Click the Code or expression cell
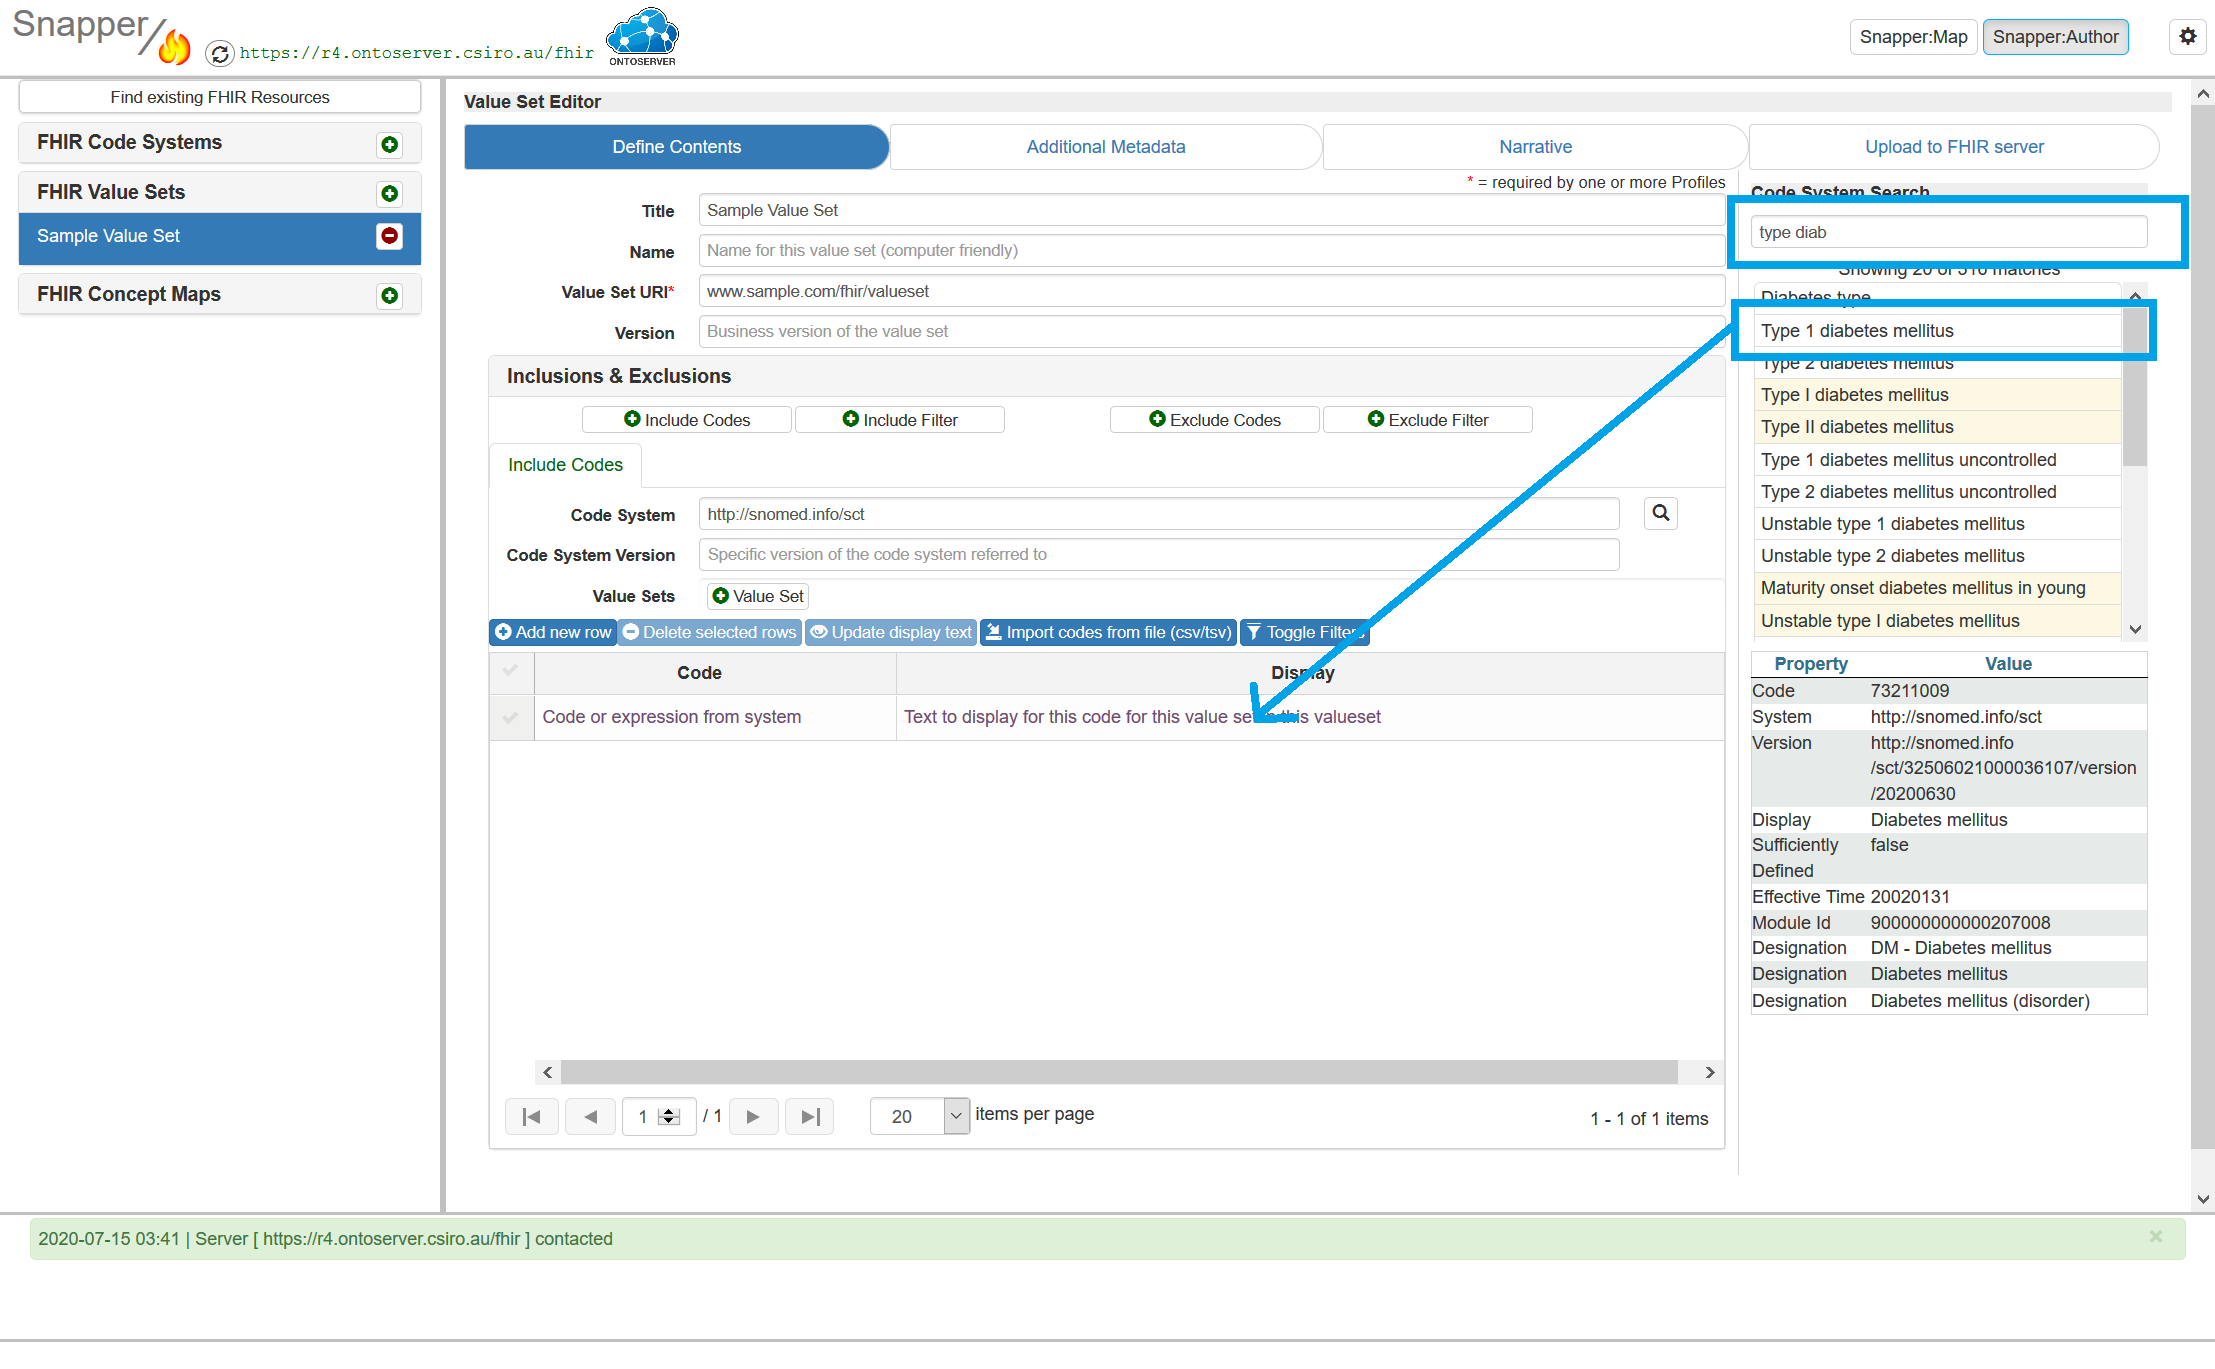Viewport: 2215px width, 1369px height. [x=715, y=717]
